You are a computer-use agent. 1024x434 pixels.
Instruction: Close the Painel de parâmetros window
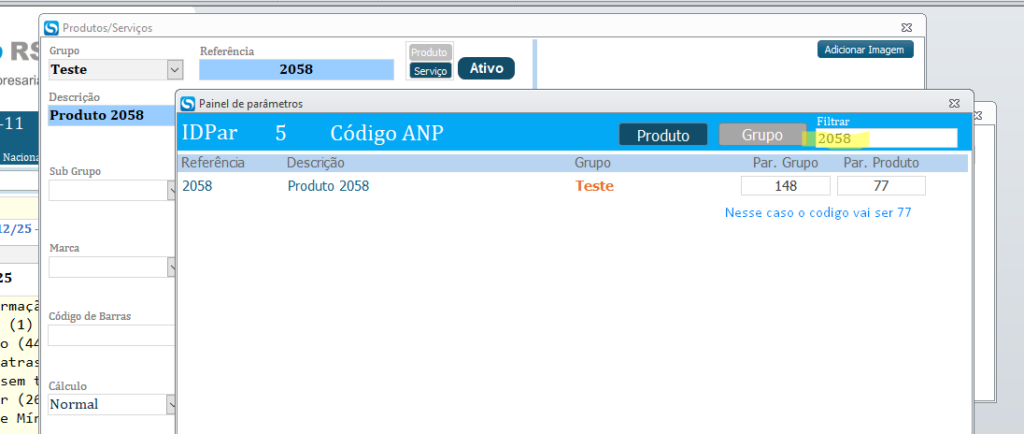click(x=954, y=103)
